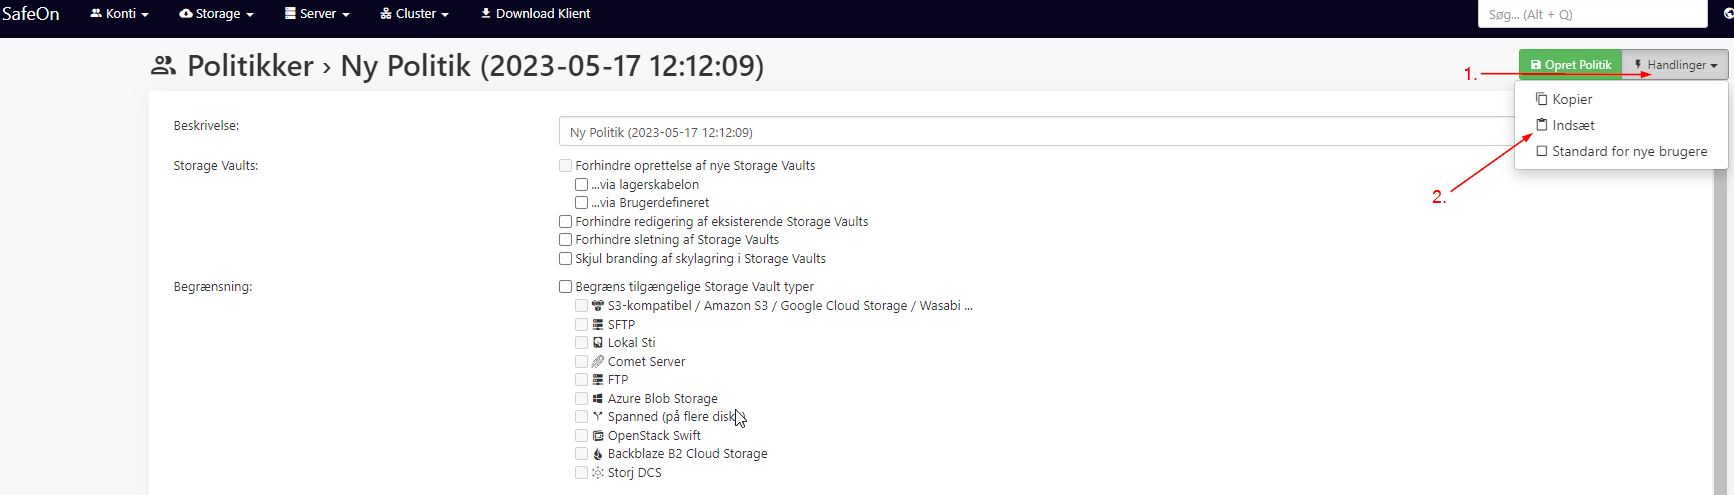Click the Storj DCS icon
The height and width of the screenshot is (495, 1734).
tap(598, 473)
